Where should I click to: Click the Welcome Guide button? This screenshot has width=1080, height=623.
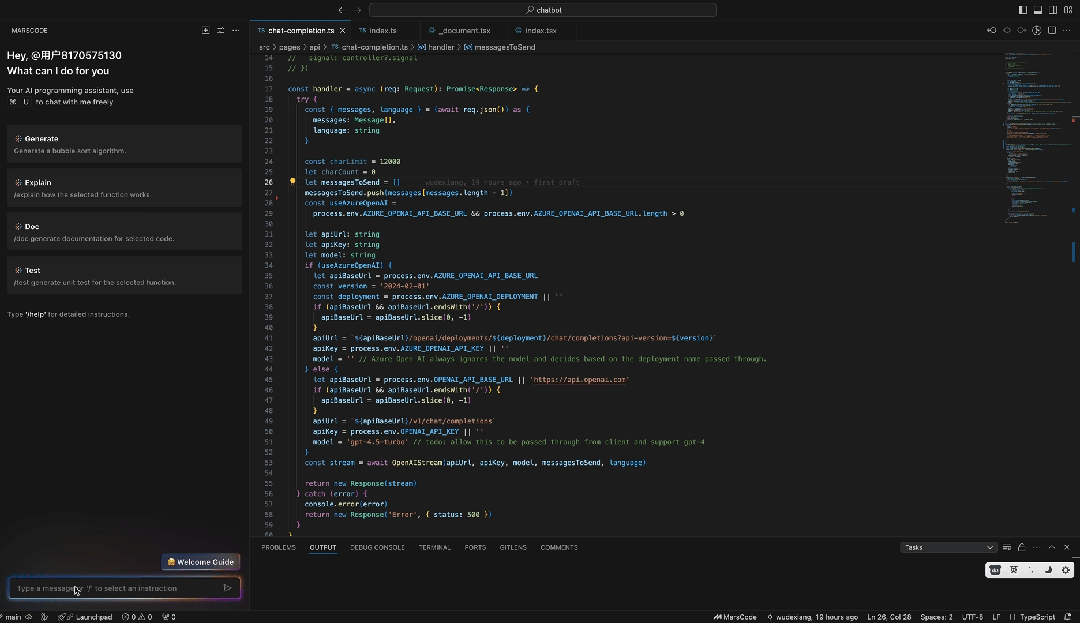pos(201,562)
